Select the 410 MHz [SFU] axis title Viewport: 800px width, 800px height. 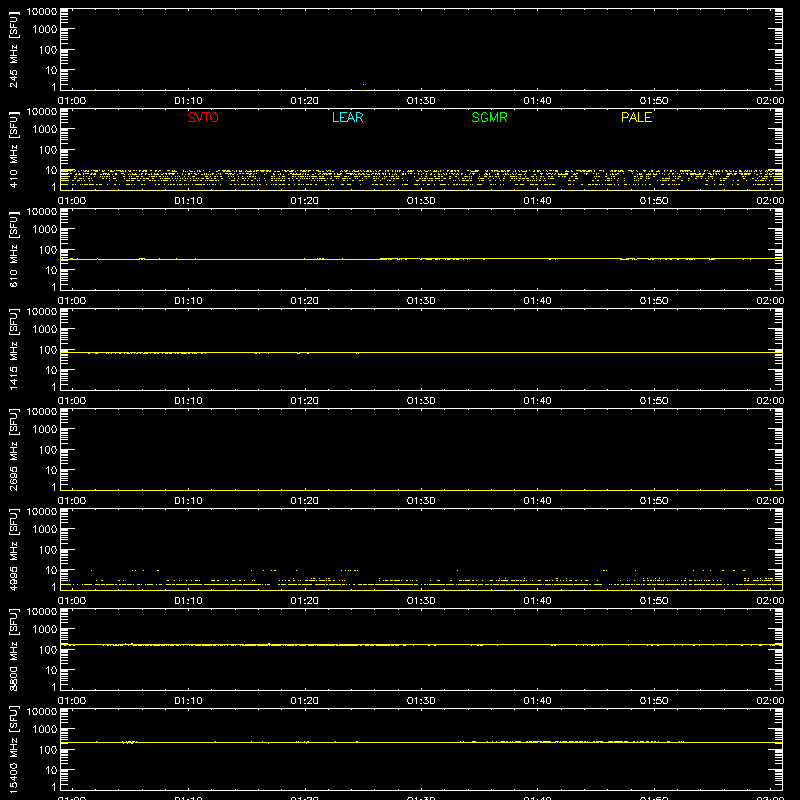[13, 149]
